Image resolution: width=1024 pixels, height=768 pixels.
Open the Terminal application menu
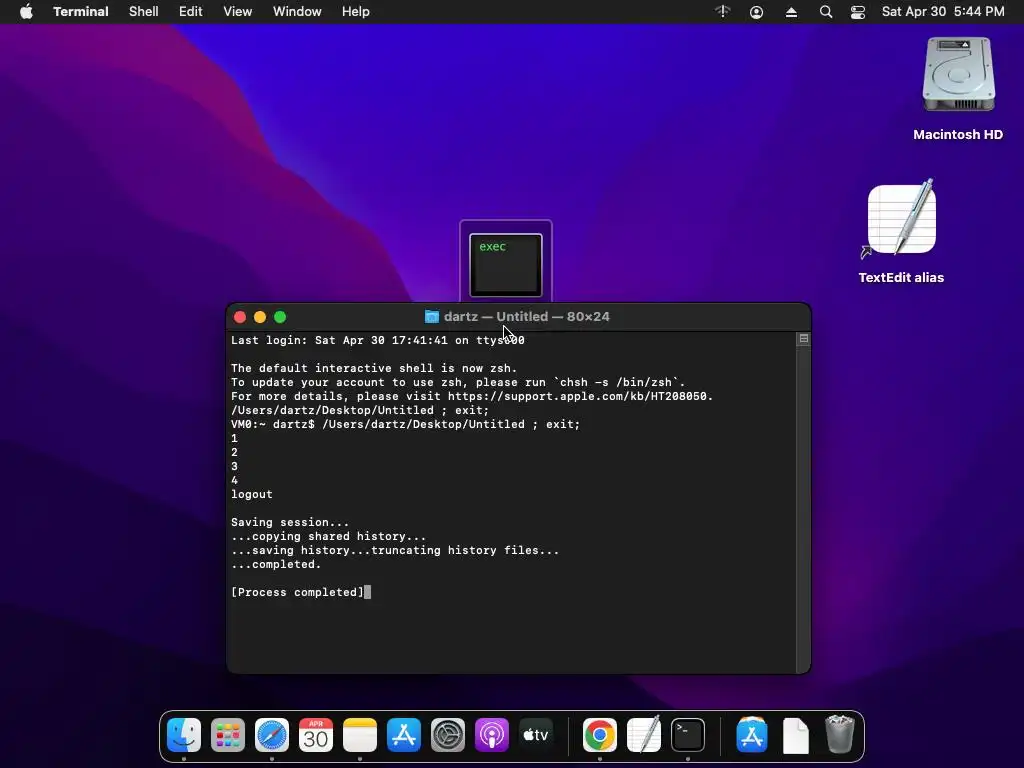(81, 12)
